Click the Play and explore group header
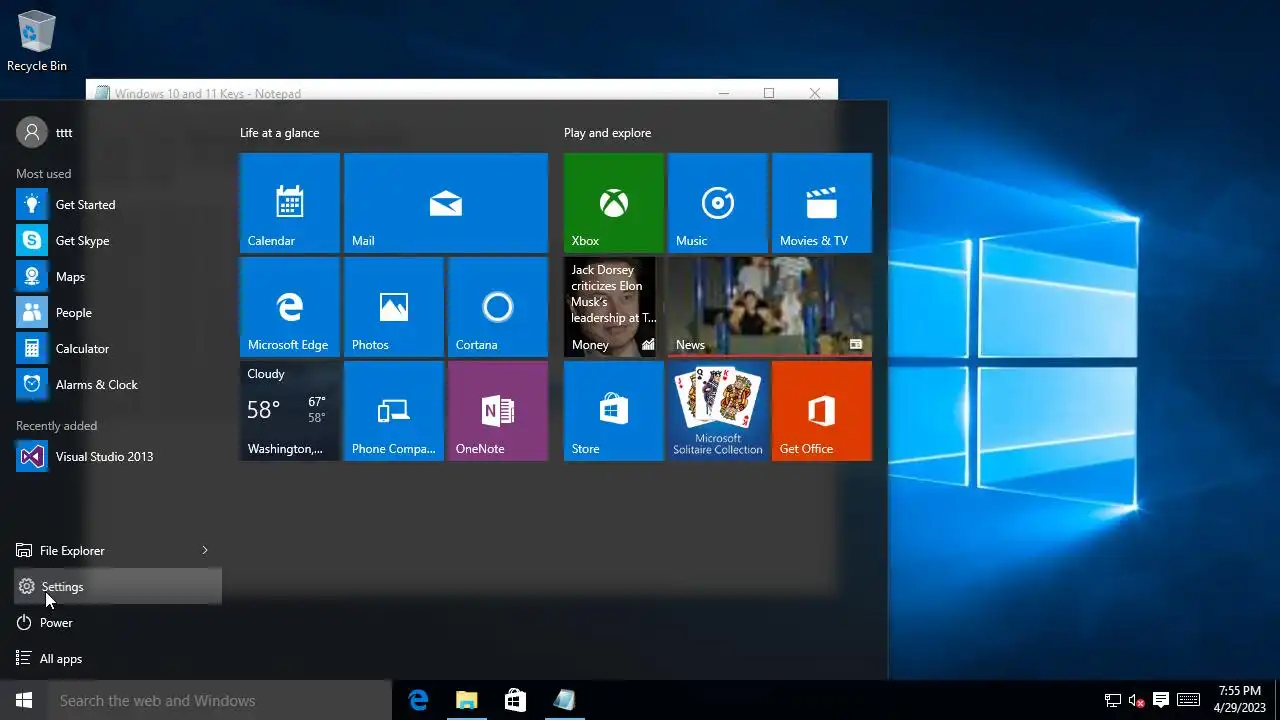The height and width of the screenshot is (720, 1280). pyautogui.click(x=607, y=133)
